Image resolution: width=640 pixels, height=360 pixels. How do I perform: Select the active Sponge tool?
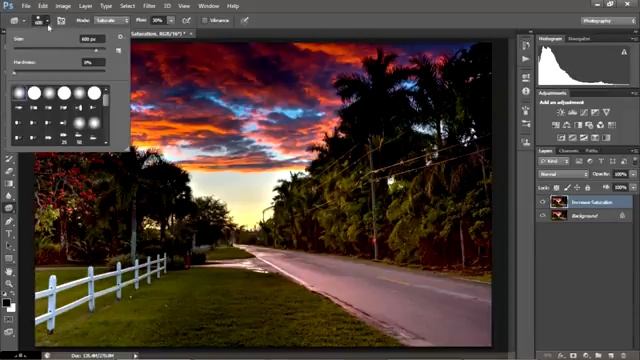tap(9, 208)
